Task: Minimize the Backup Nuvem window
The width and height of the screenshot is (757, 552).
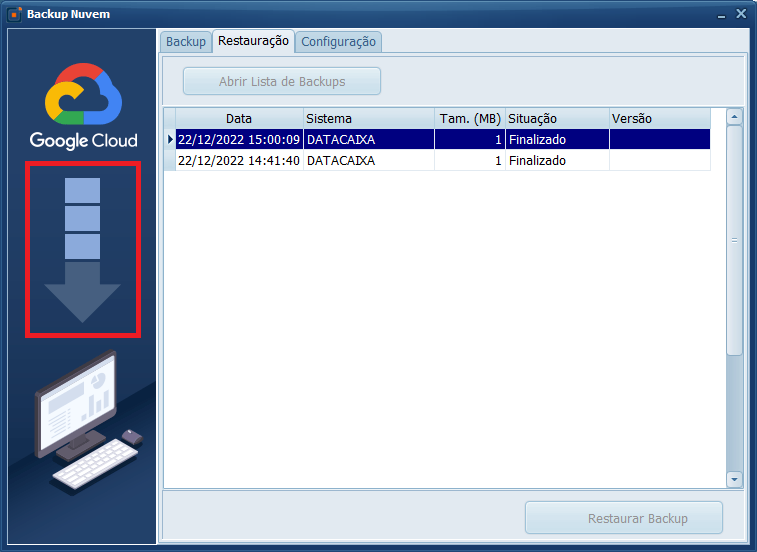Action: pos(721,15)
